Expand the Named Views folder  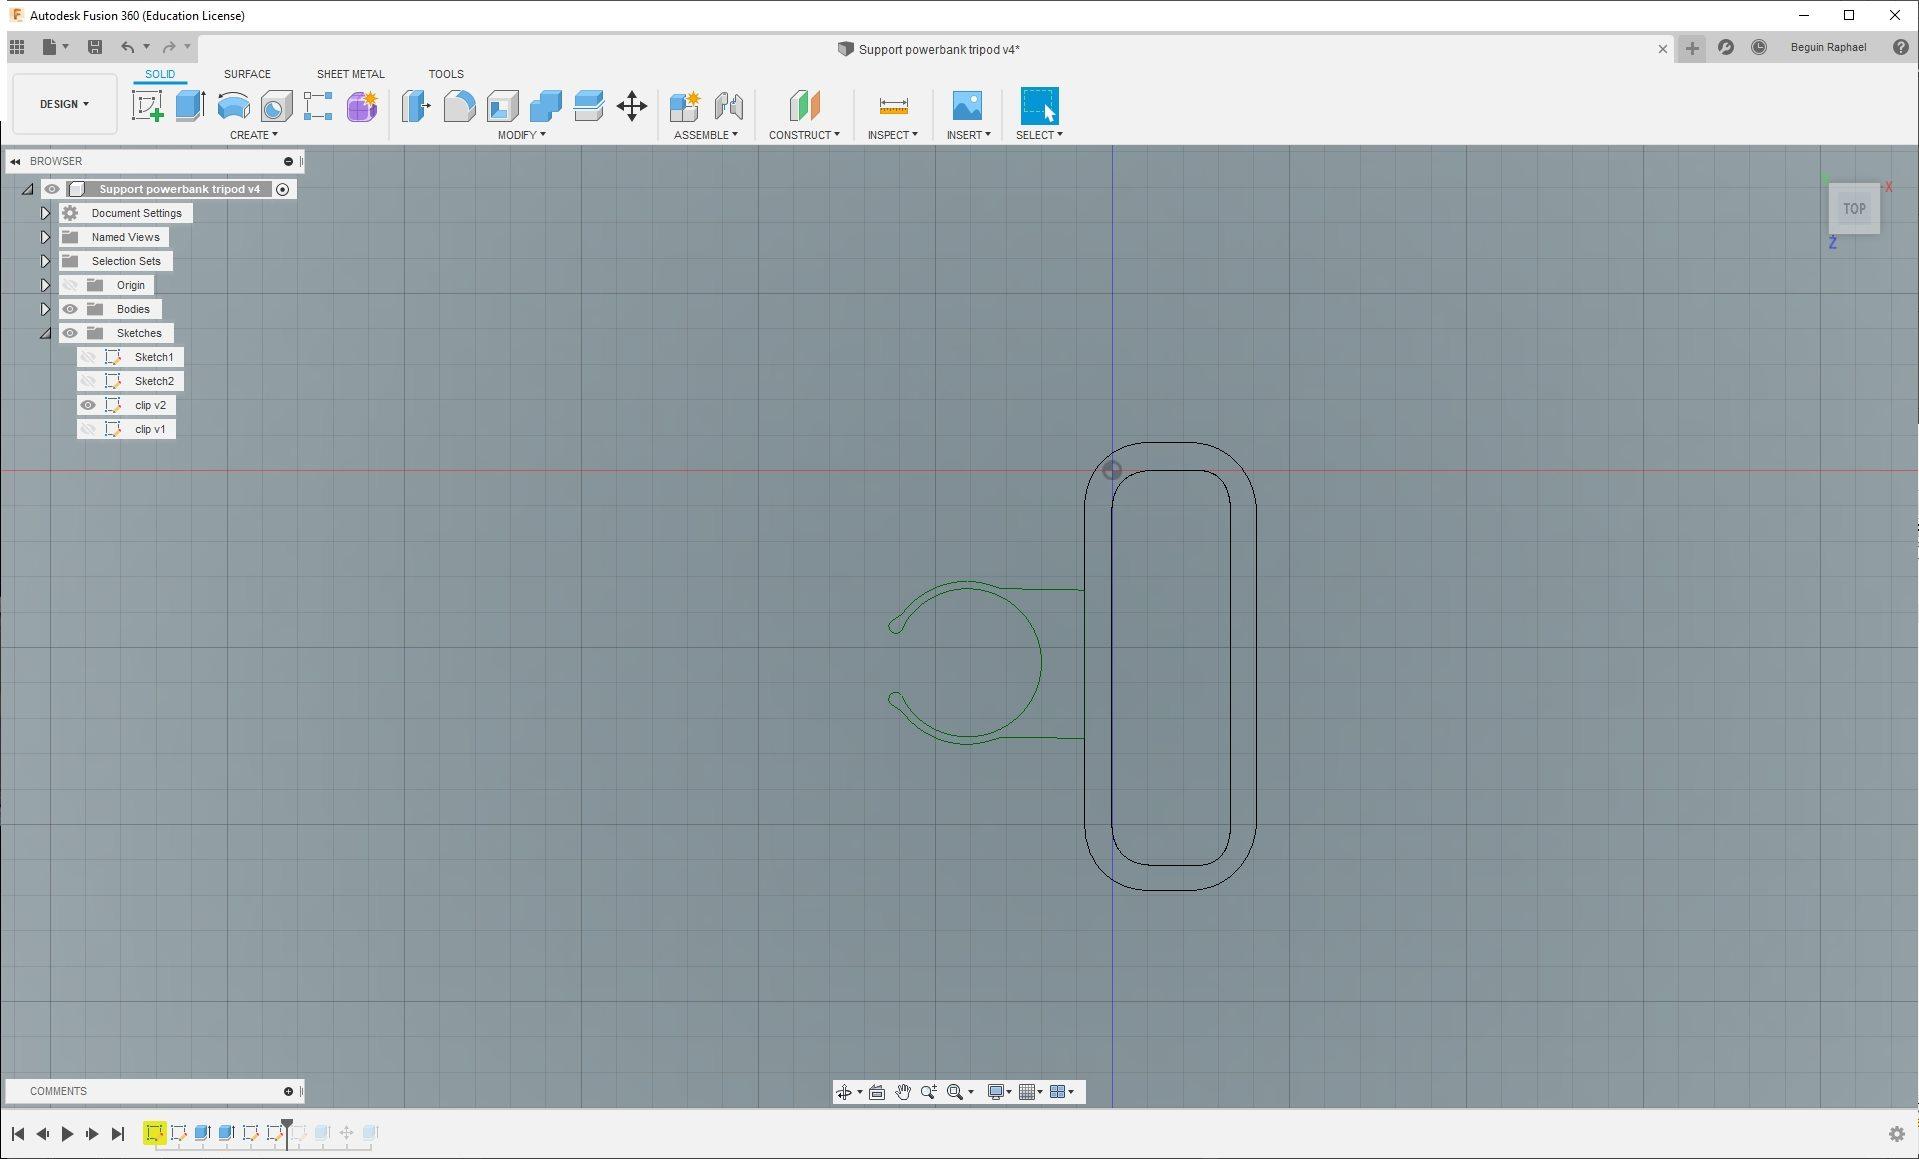45,237
